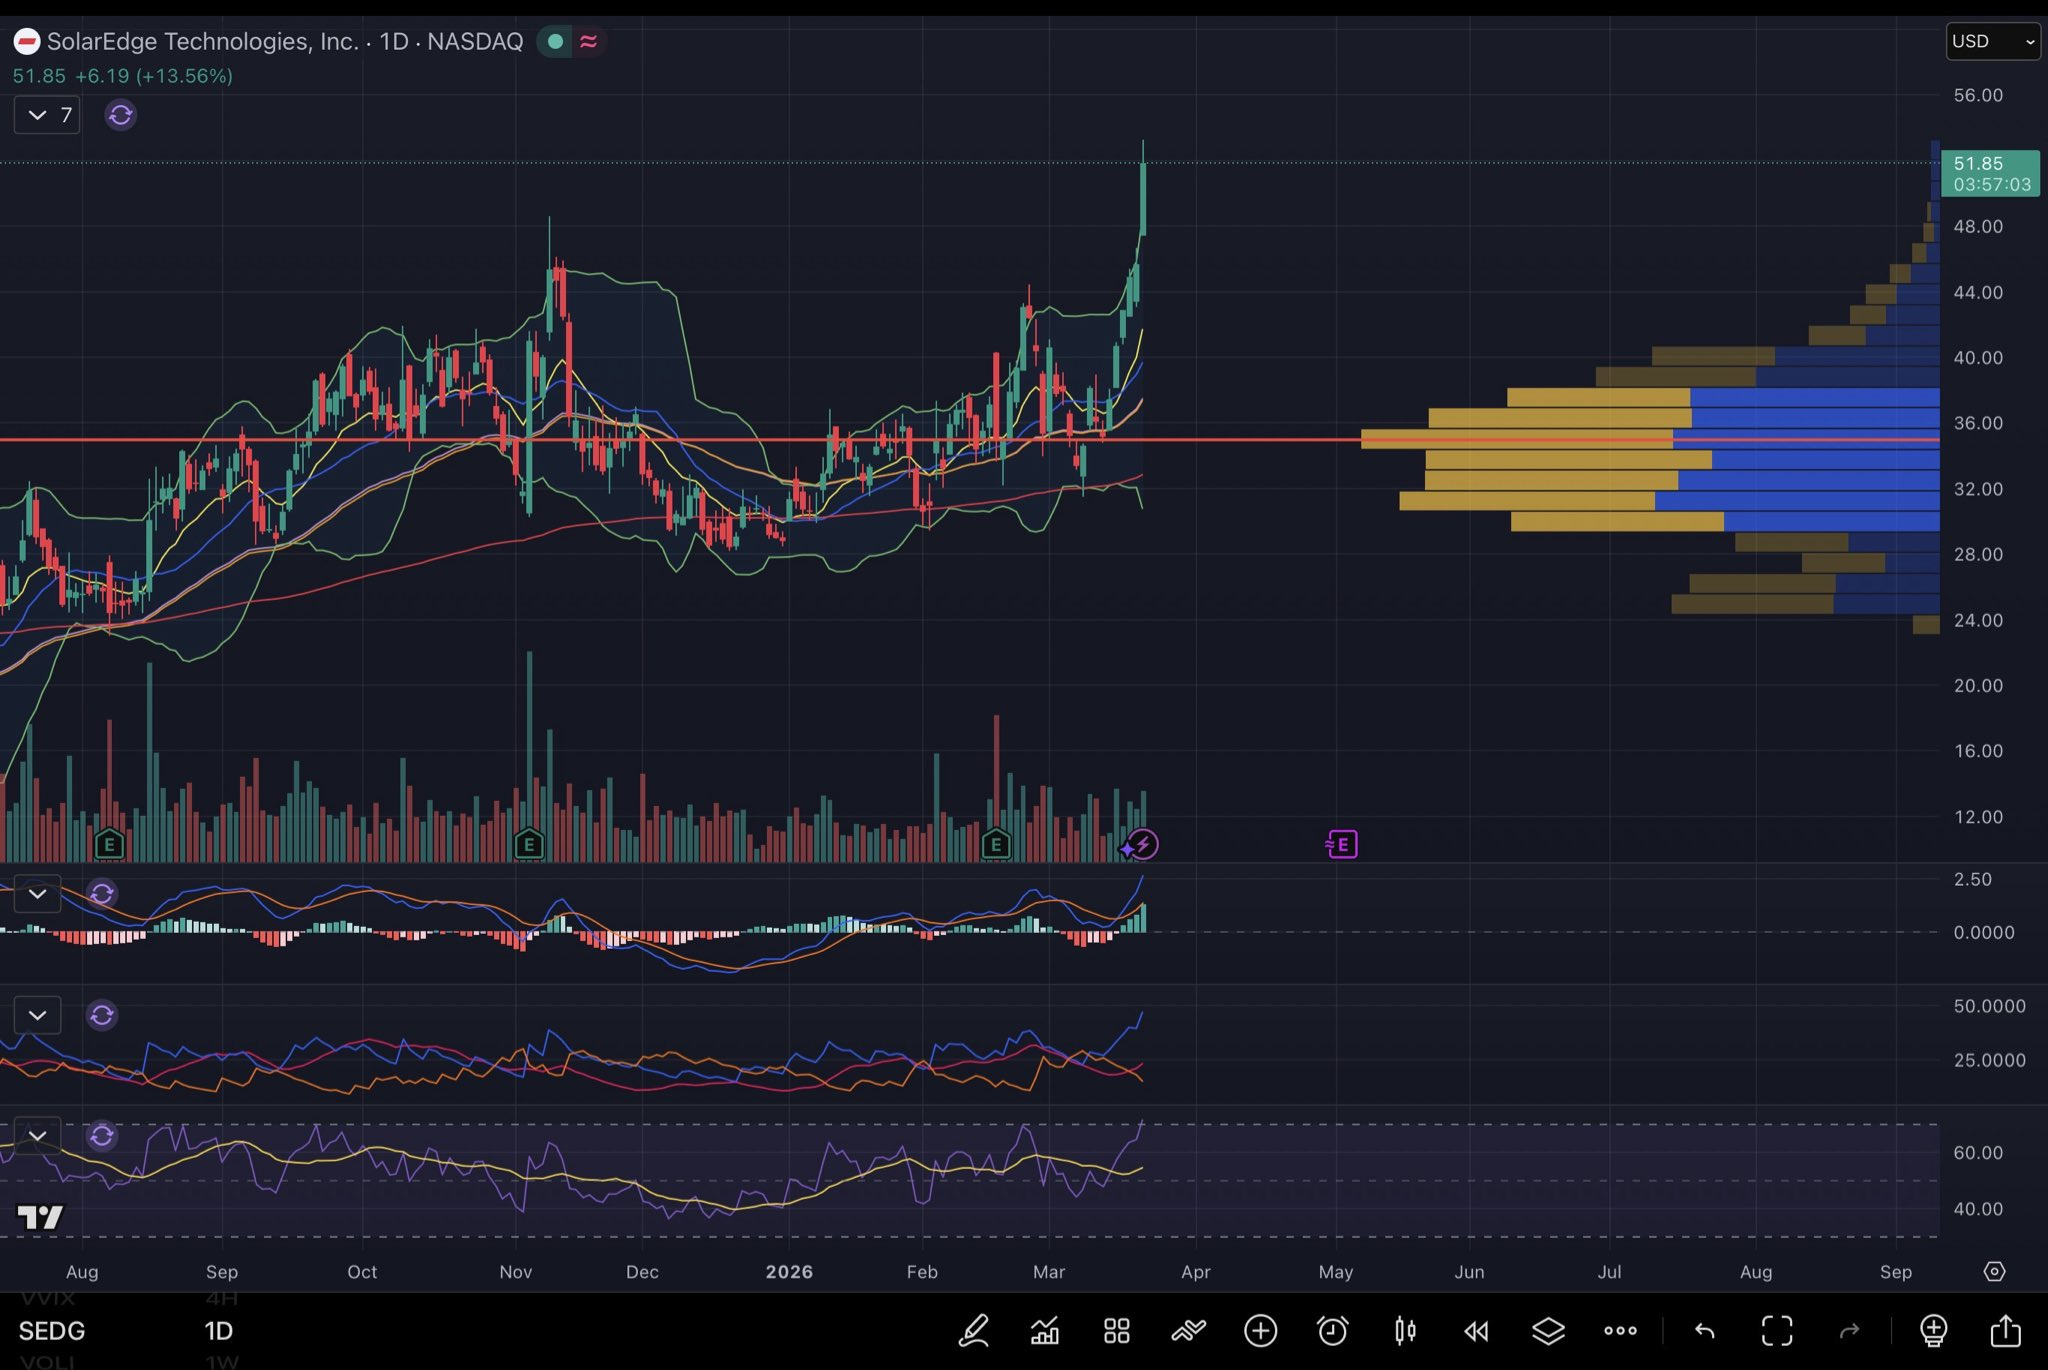Start bar replay with rewind icon
Screen dimensions: 2048x1370
point(1476,1331)
